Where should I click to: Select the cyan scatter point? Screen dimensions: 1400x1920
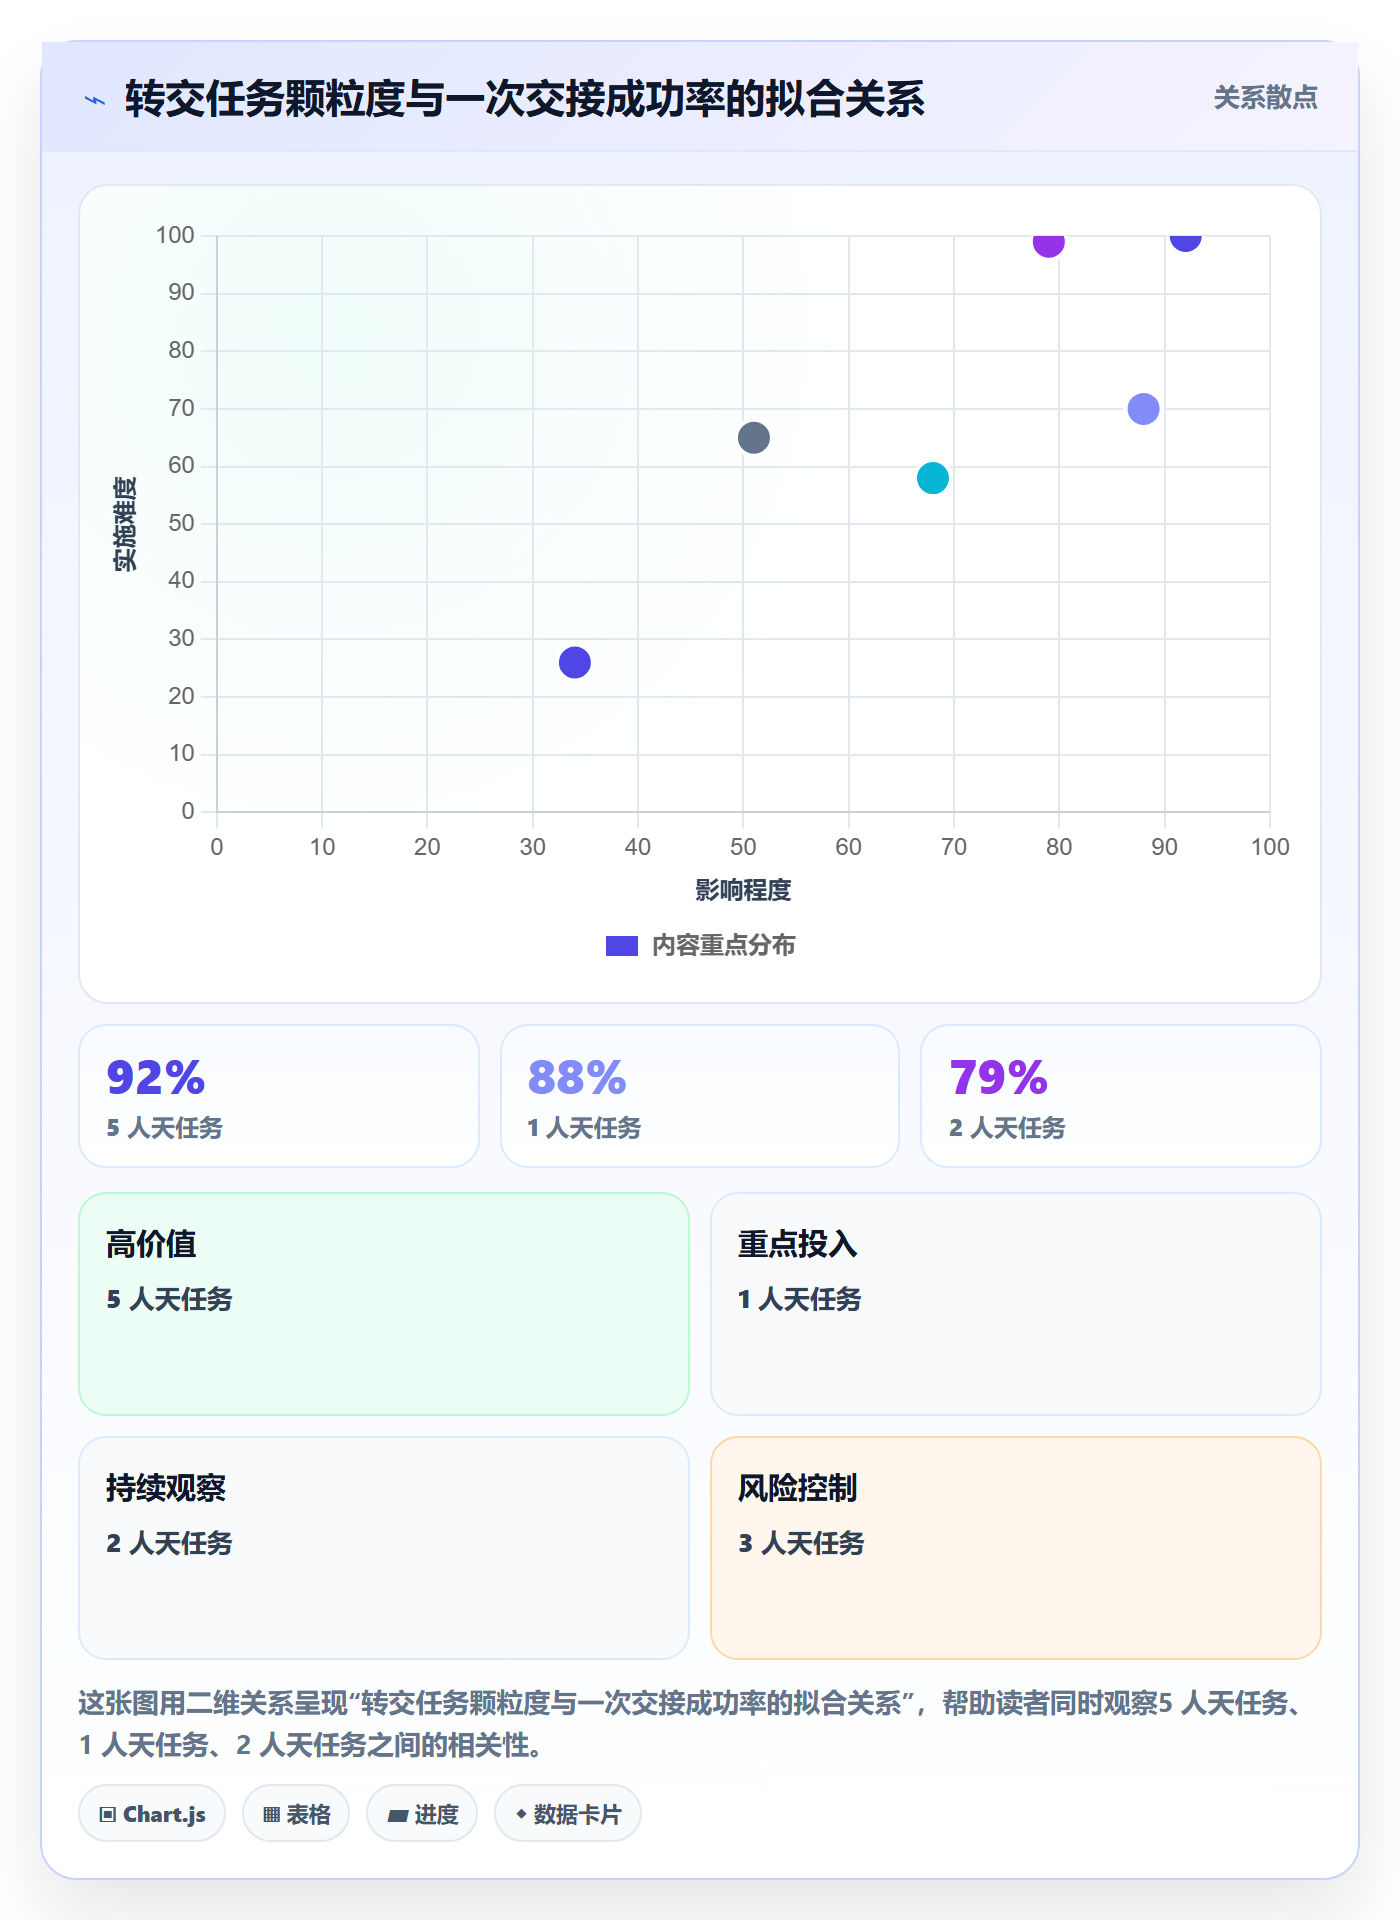tap(932, 478)
